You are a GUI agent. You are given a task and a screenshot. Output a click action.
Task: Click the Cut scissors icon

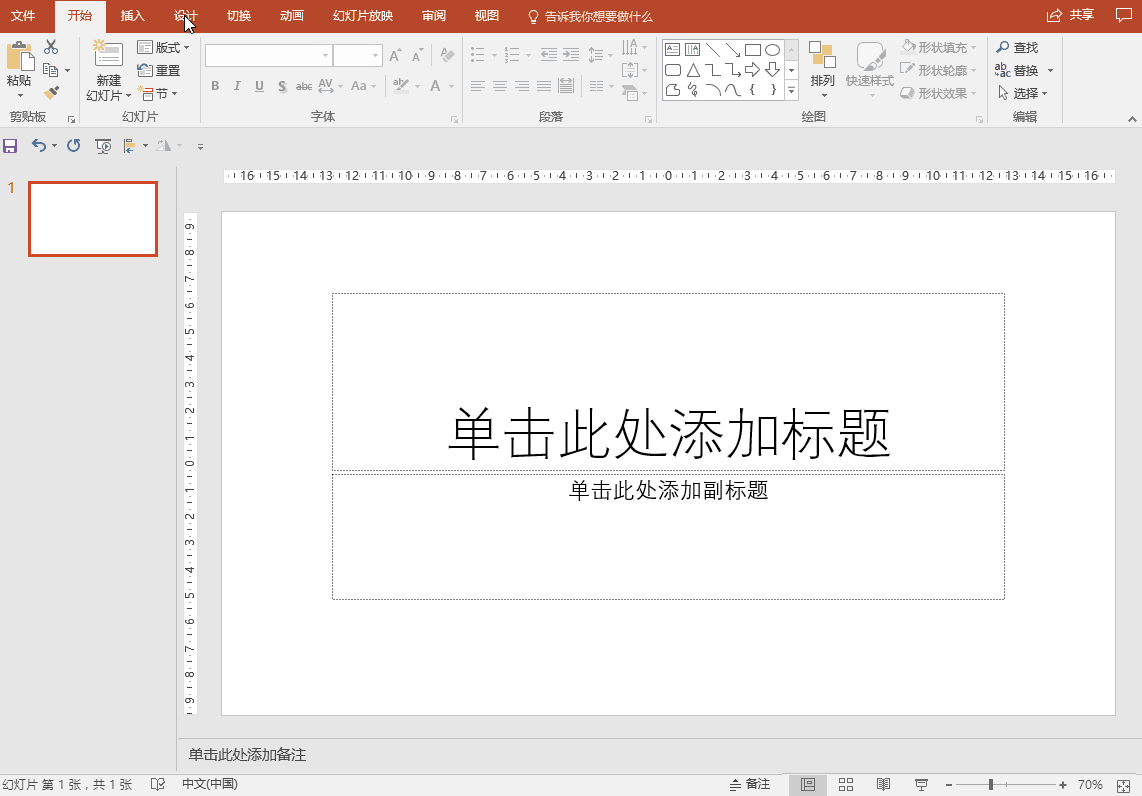click(51, 47)
